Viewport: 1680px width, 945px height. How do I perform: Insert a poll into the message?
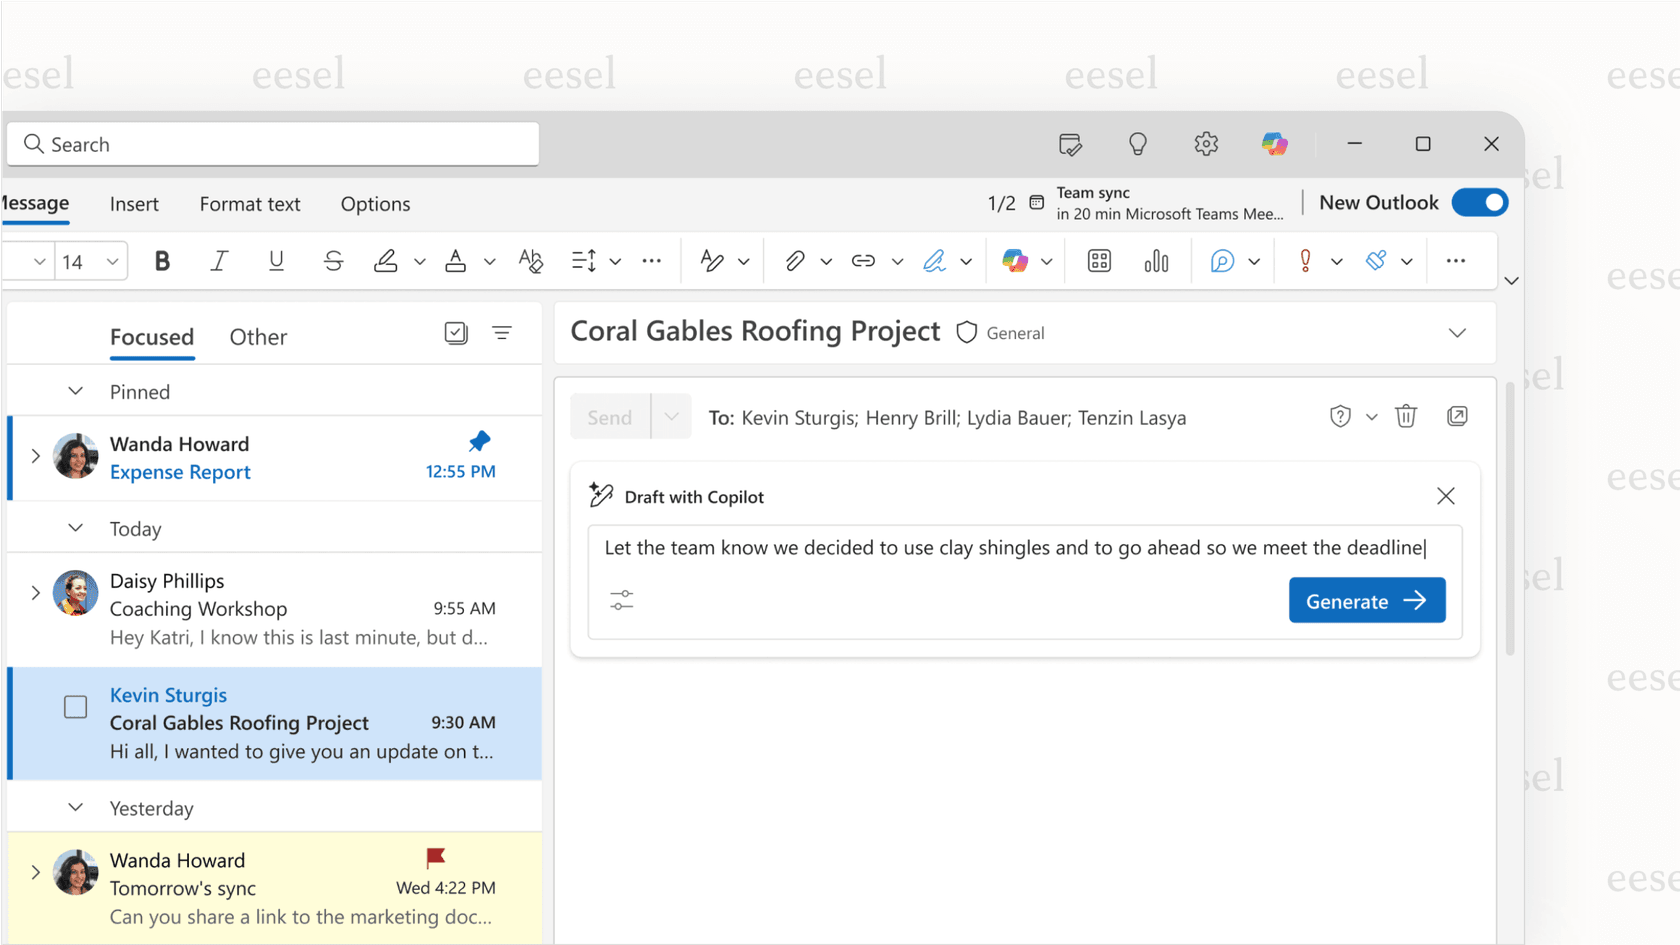(x=1156, y=261)
